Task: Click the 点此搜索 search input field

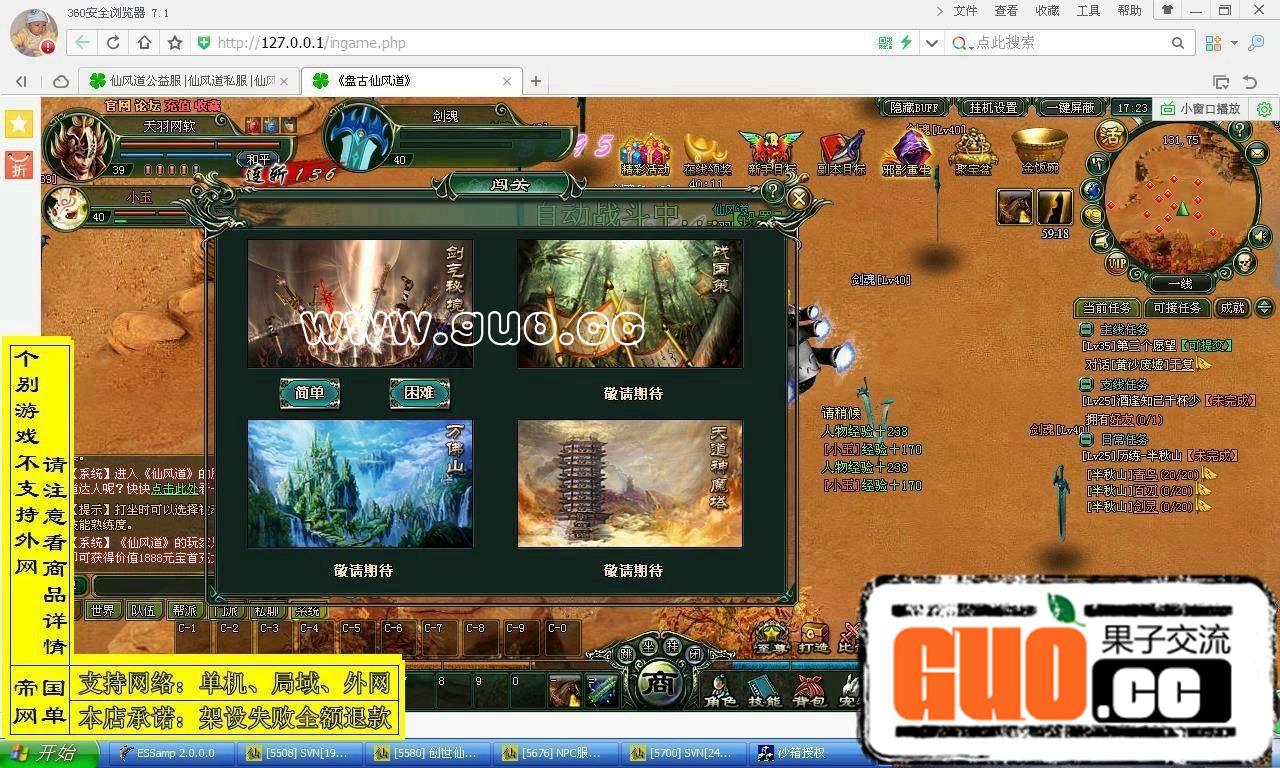Action: click(1070, 43)
